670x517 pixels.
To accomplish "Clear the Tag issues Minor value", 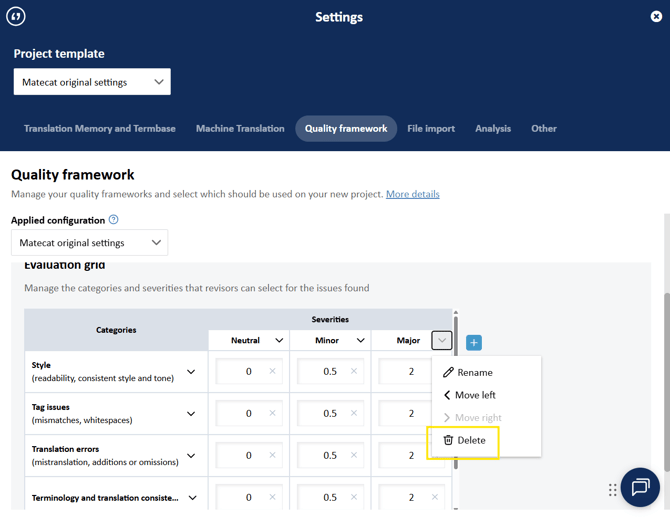I will [354, 414].
